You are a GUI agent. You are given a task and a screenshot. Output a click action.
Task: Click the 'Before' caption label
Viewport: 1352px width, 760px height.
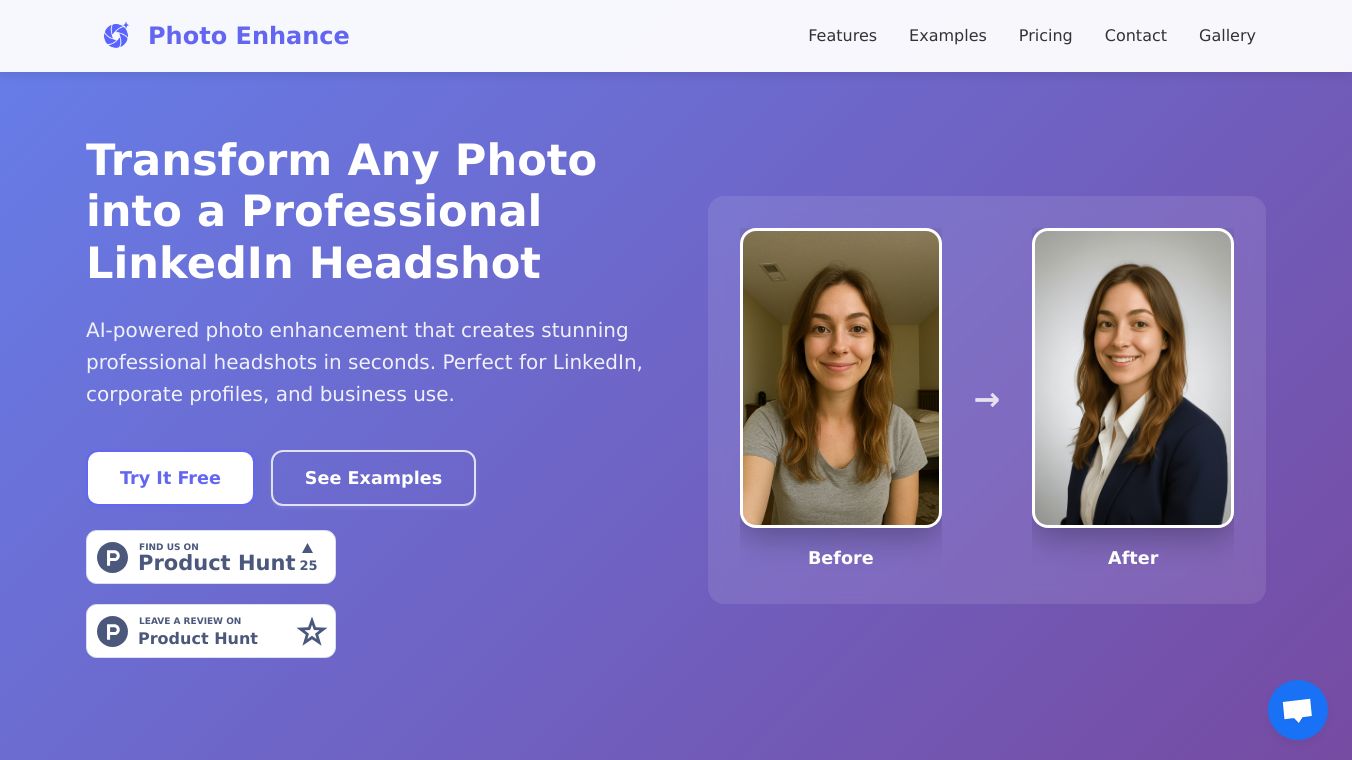pyautogui.click(x=841, y=558)
